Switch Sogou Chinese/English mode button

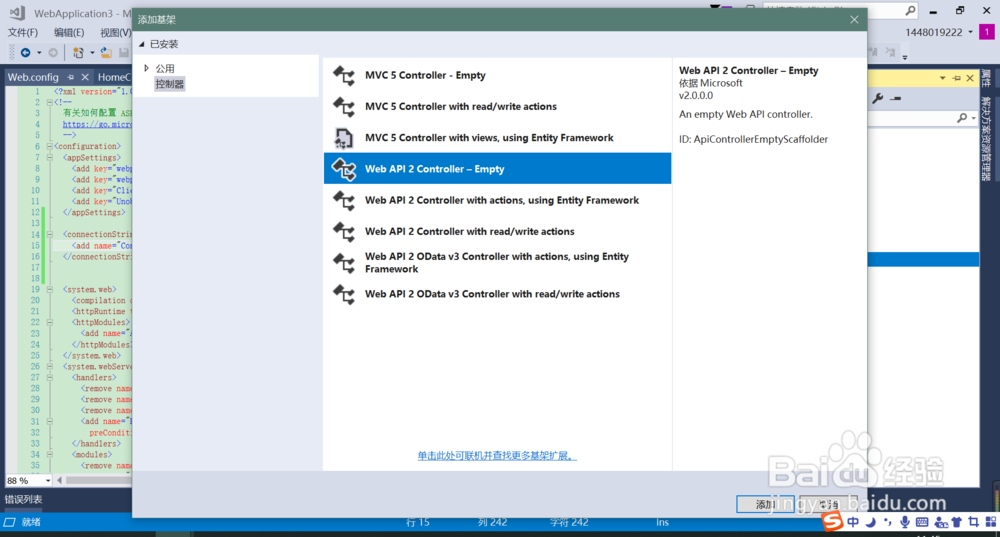click(853, 522)
